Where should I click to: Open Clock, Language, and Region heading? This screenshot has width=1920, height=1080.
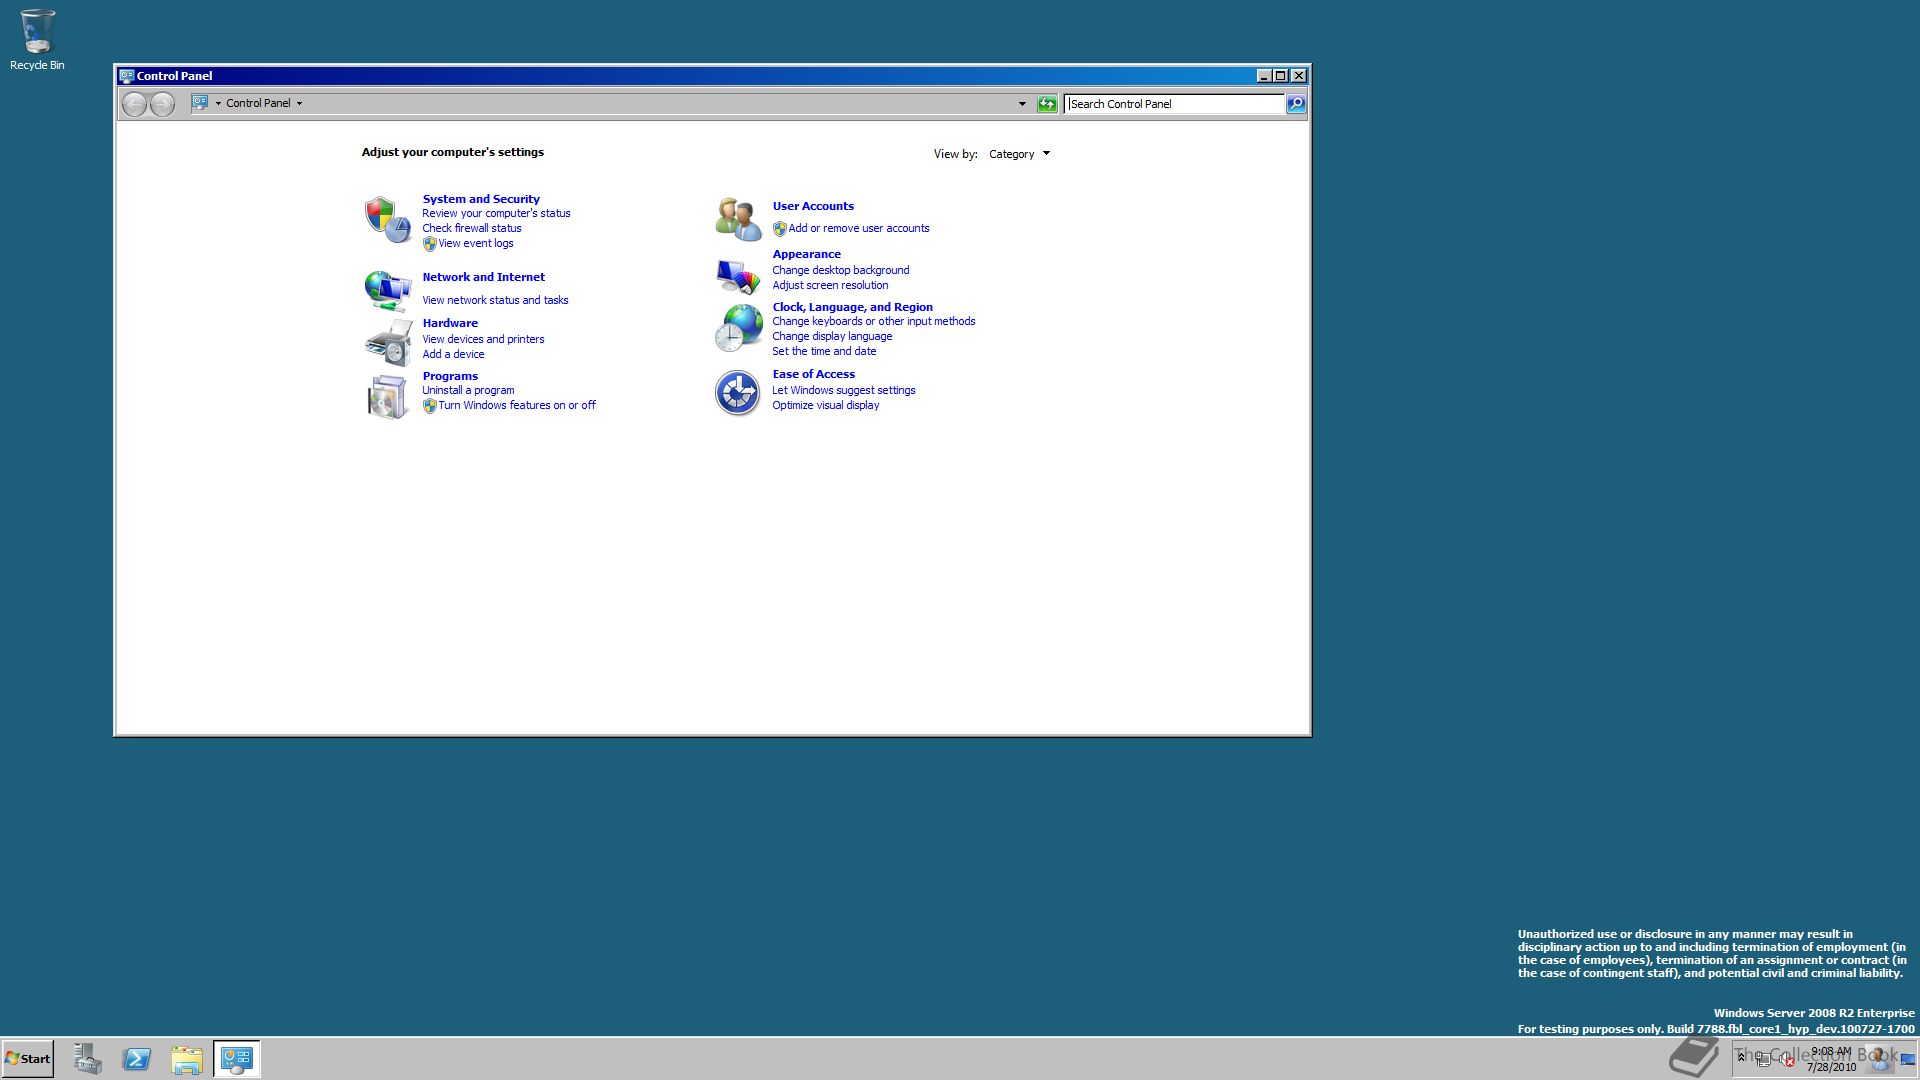click(x=852, y=307)
